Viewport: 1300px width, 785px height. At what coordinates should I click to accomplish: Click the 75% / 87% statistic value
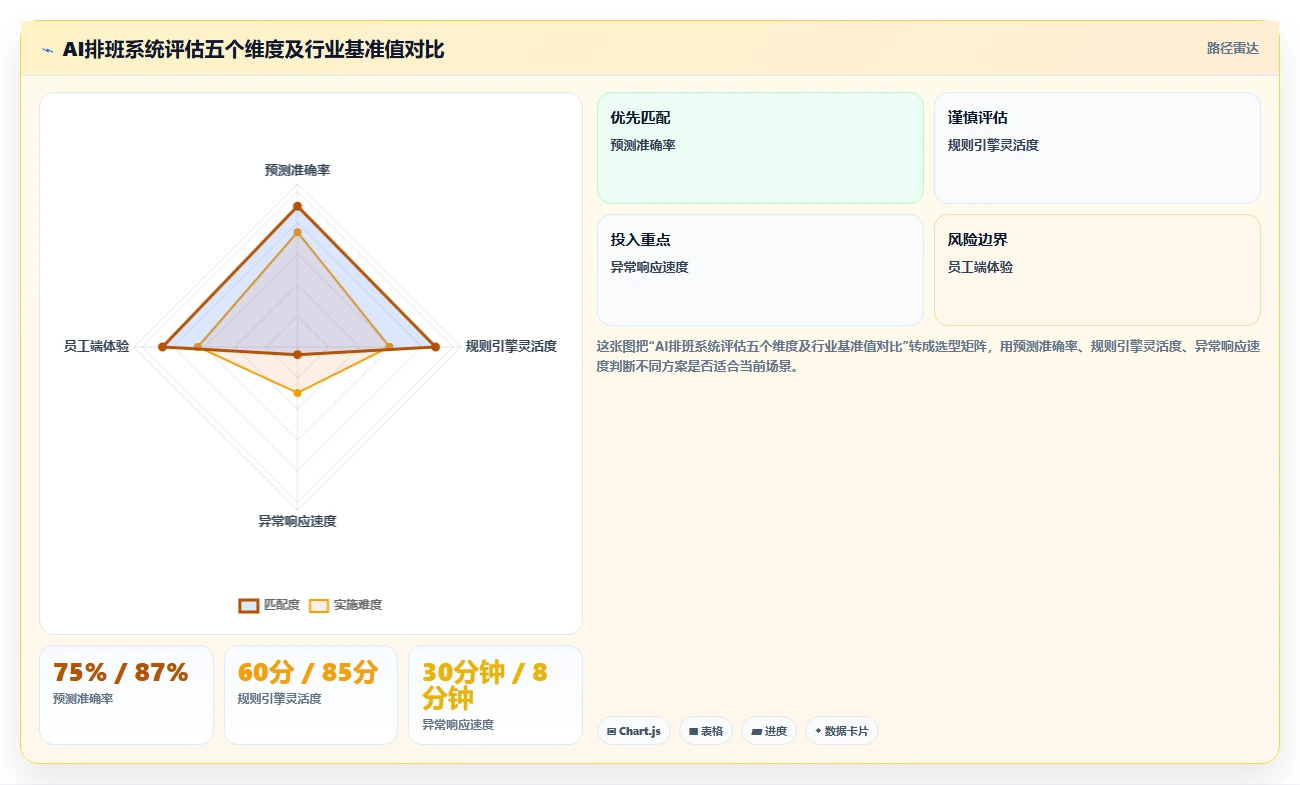[x=121, y=673]
